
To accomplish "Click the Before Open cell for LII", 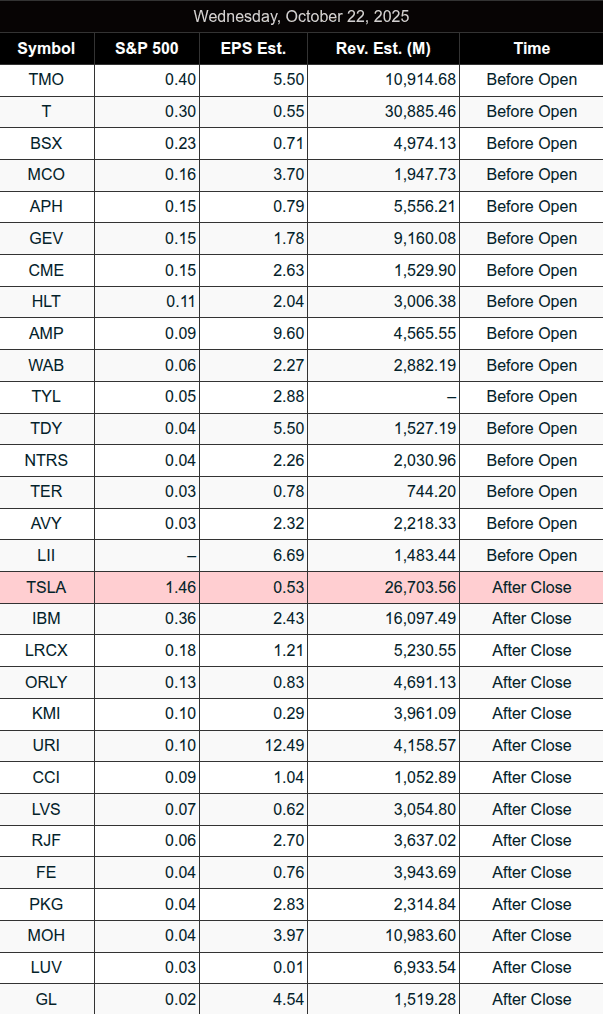I will (x=531, y=555).
